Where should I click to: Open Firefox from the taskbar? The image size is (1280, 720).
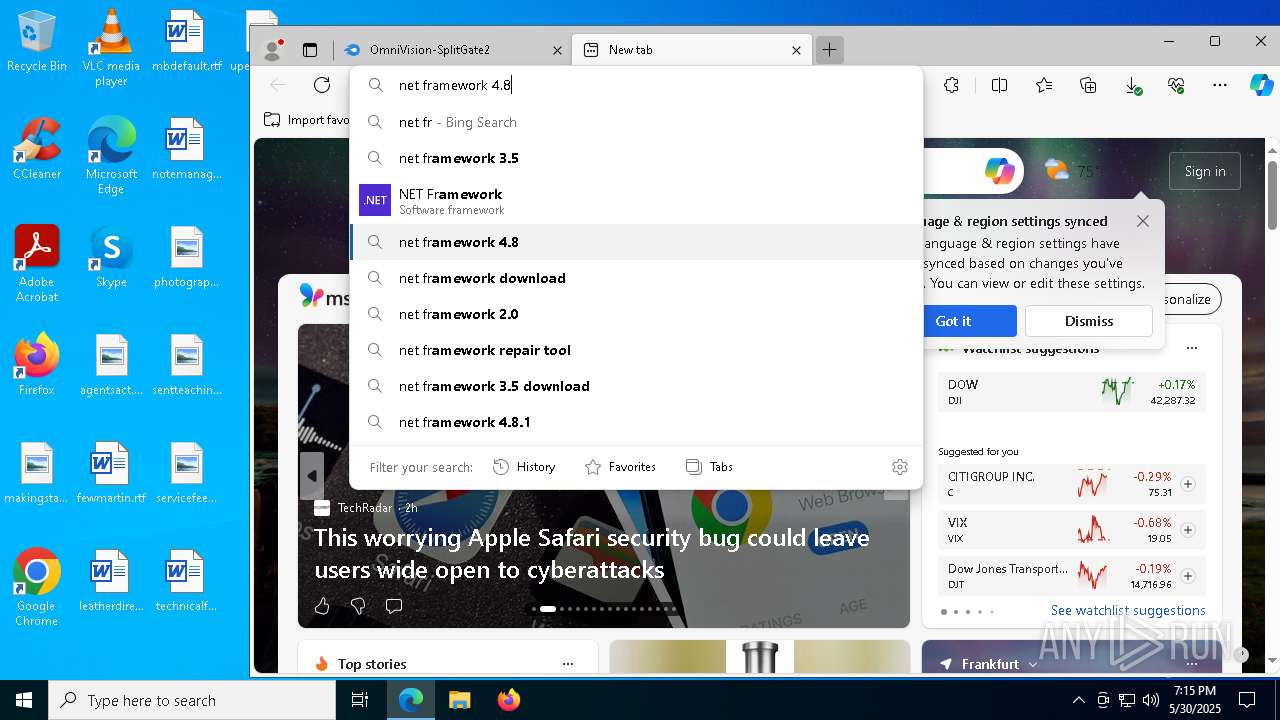[x=509, y=700]
